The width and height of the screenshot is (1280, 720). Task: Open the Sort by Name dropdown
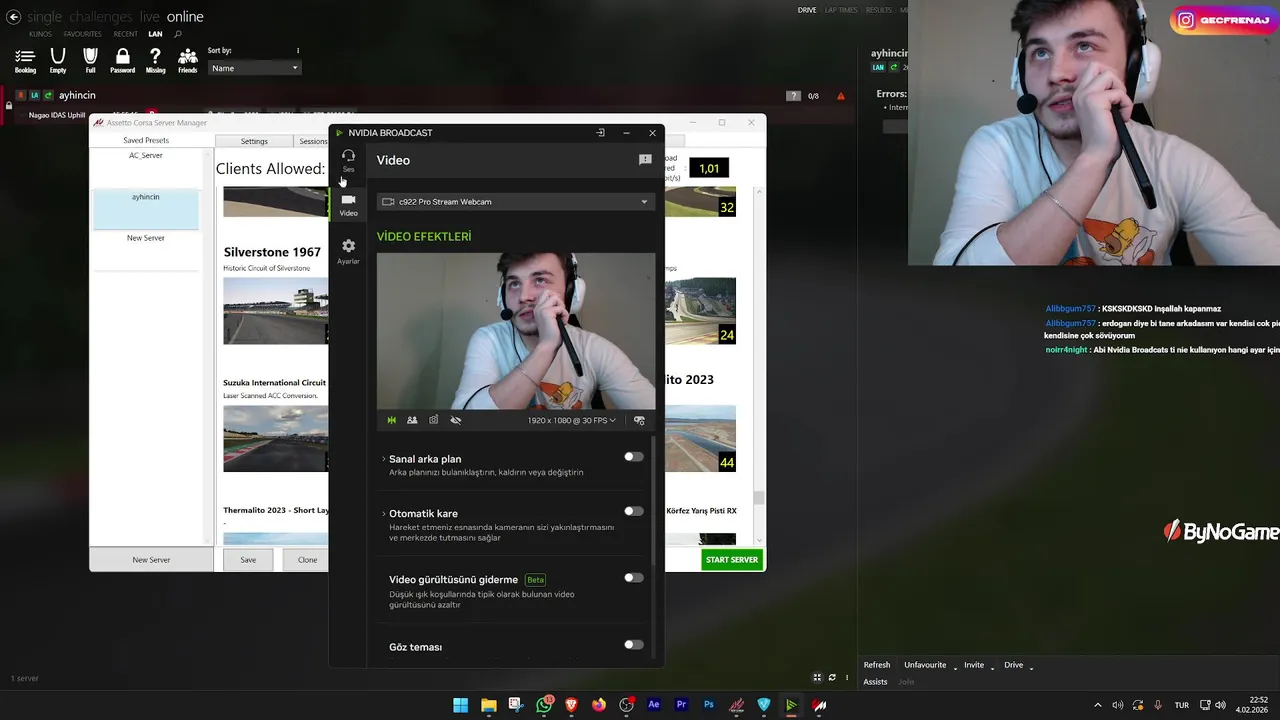(x=254, y=68)
